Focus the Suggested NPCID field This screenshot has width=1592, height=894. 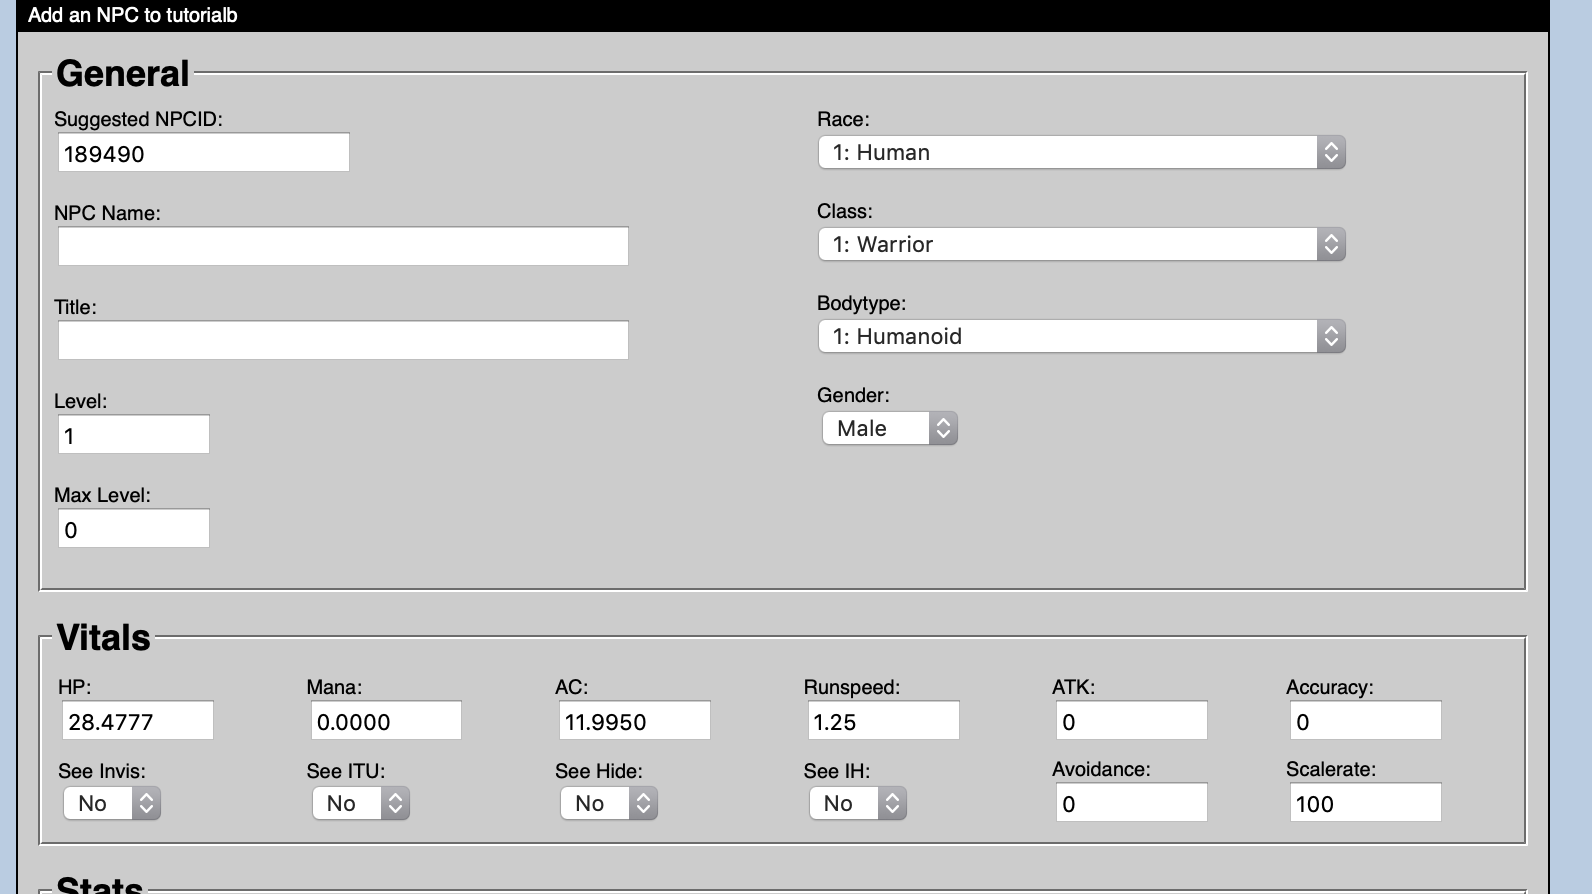pos(203,153)
